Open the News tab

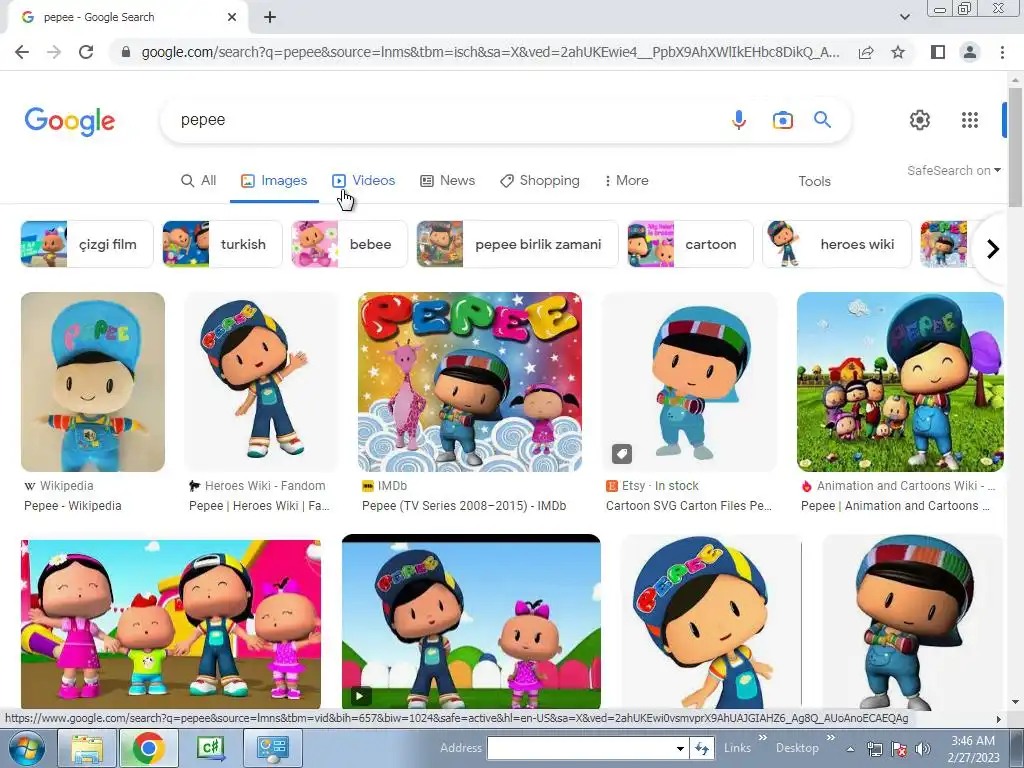(x=447, y=181)
